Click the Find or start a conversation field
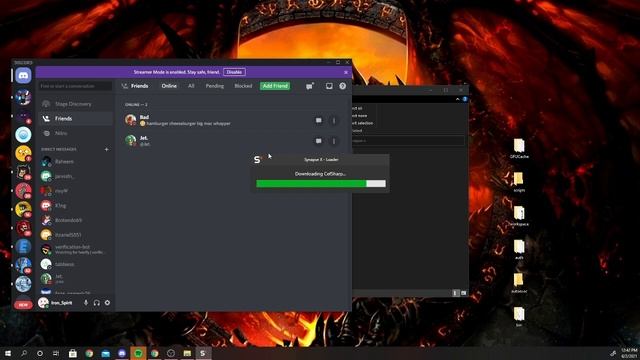This screenshot has height=360, width=640. [75, 86]
